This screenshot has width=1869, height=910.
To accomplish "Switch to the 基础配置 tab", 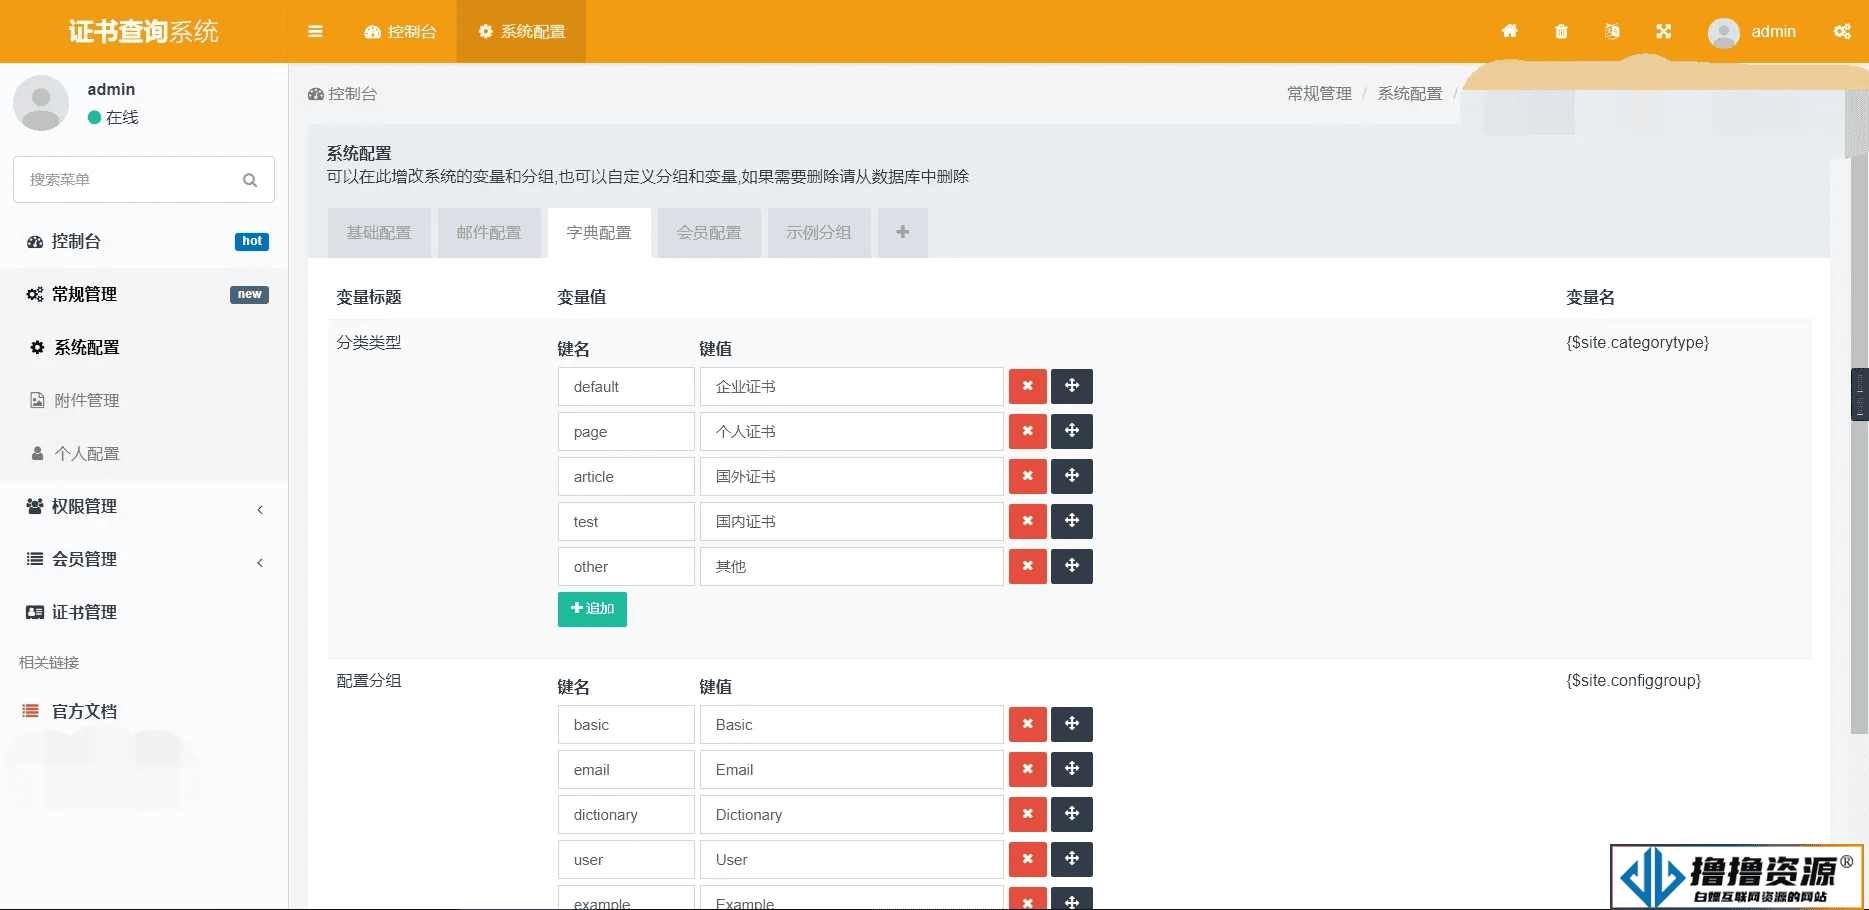I will click(379, 233).
